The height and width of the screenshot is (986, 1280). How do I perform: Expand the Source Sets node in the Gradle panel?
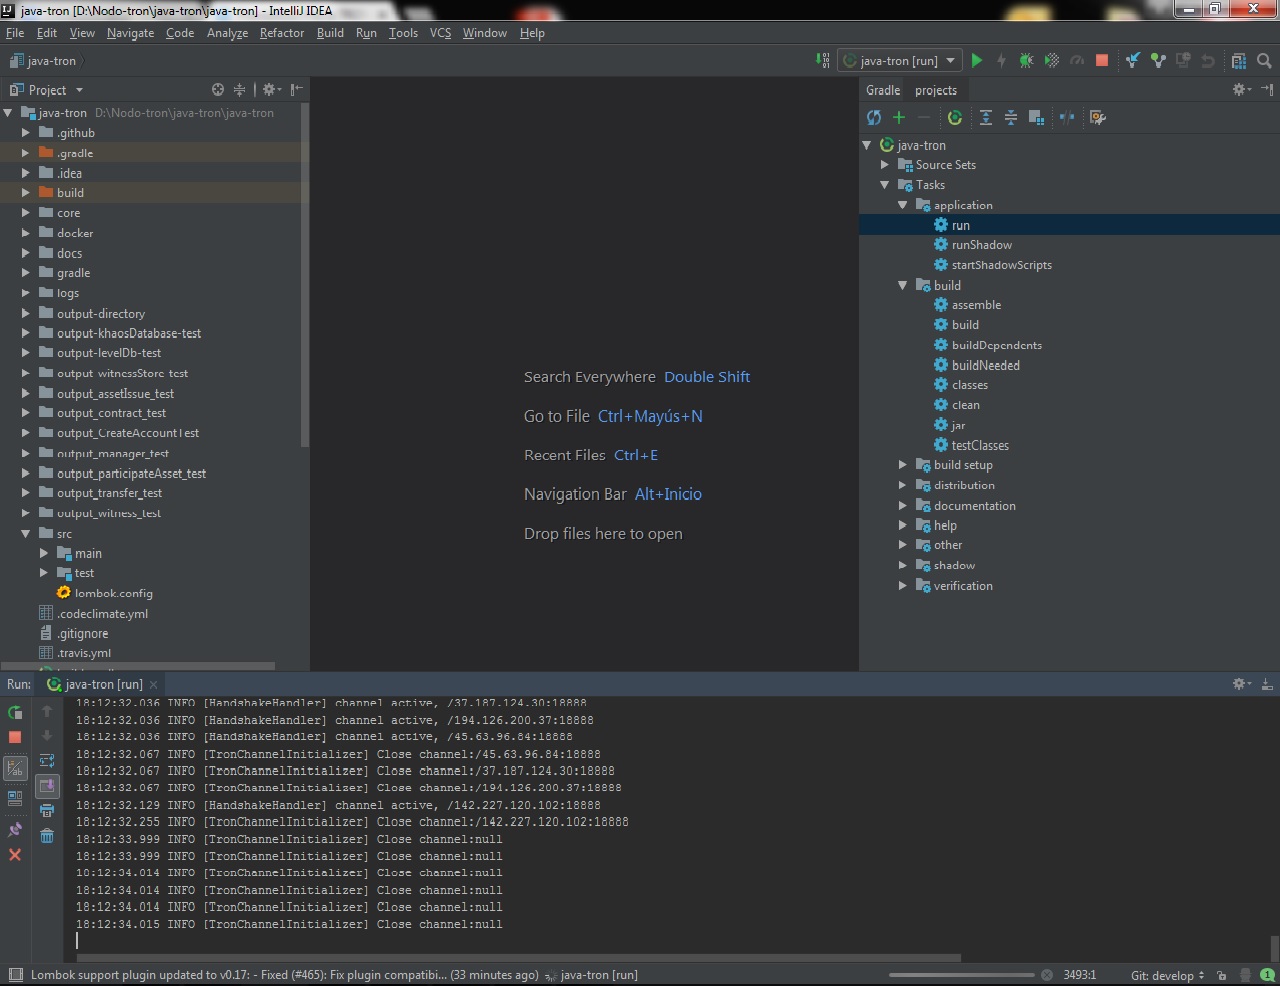[885, 165]
